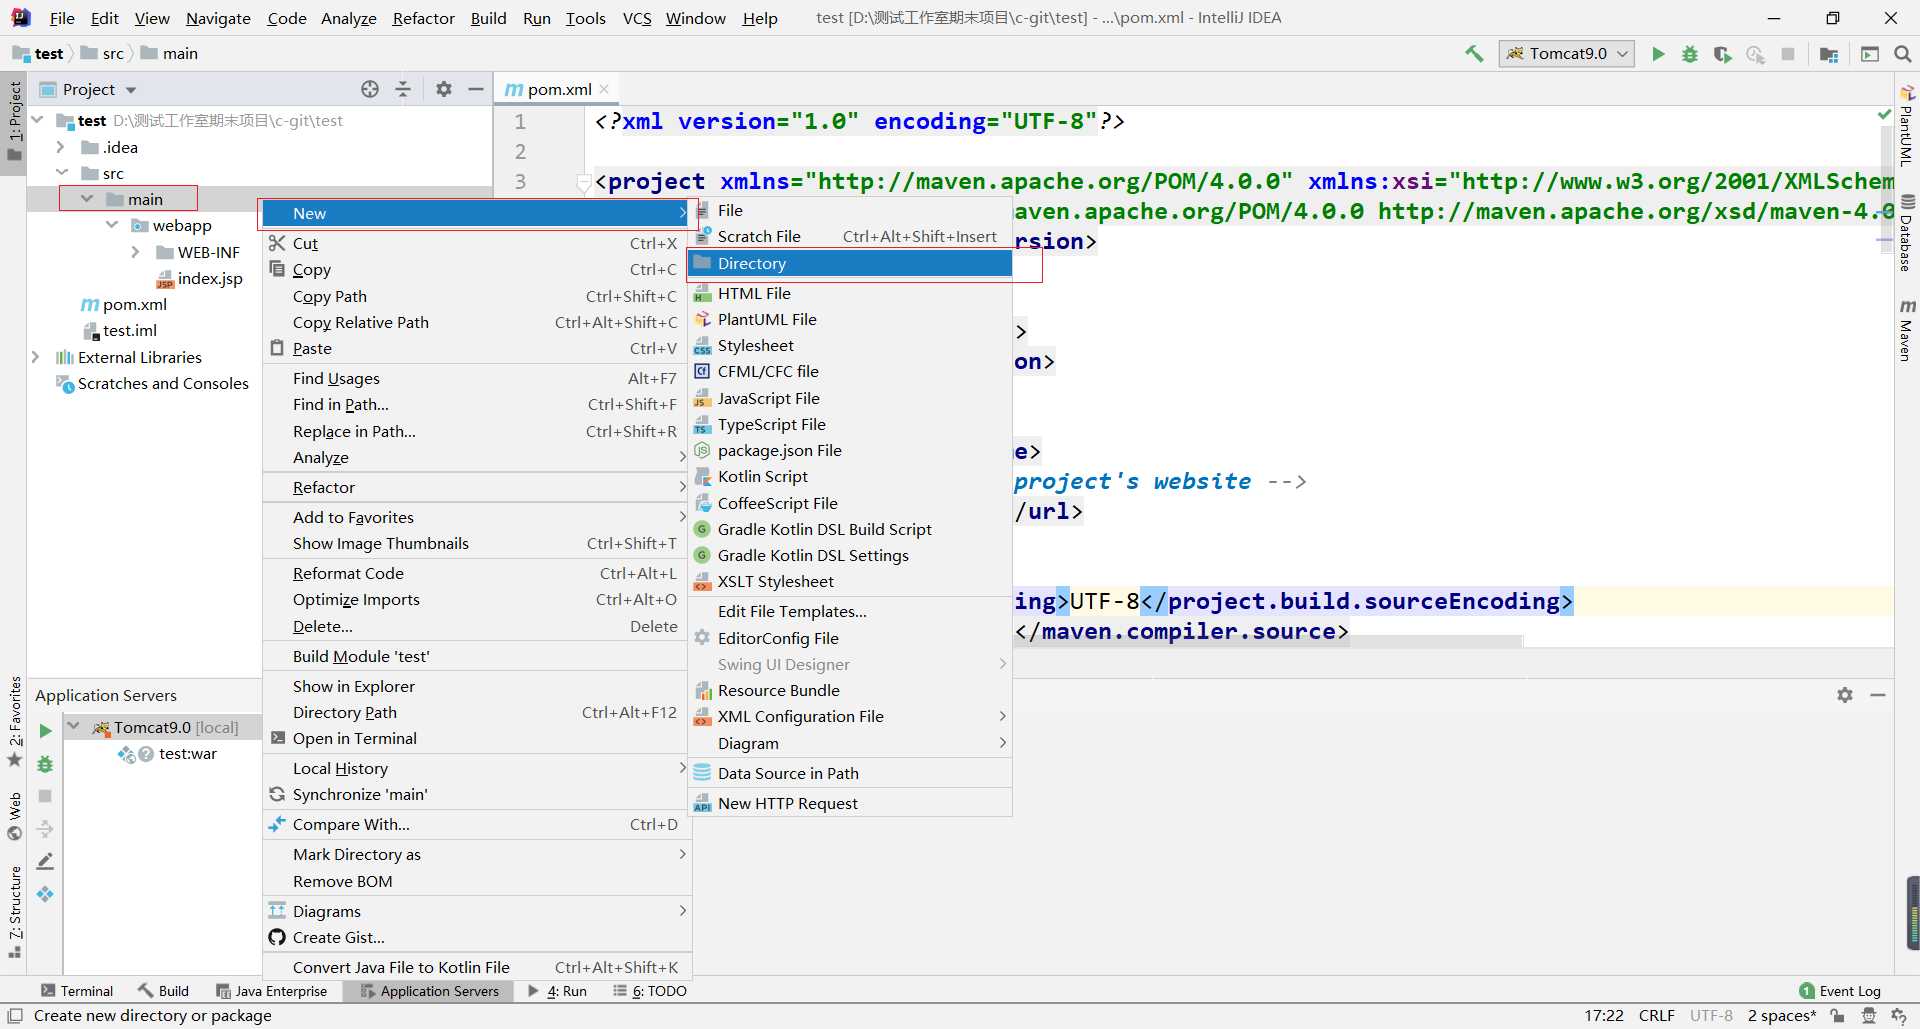Expand the WEB-INF folder
Viewport: 1920px width, 1029px height.
pyautogui.click(x=136, y=252)
